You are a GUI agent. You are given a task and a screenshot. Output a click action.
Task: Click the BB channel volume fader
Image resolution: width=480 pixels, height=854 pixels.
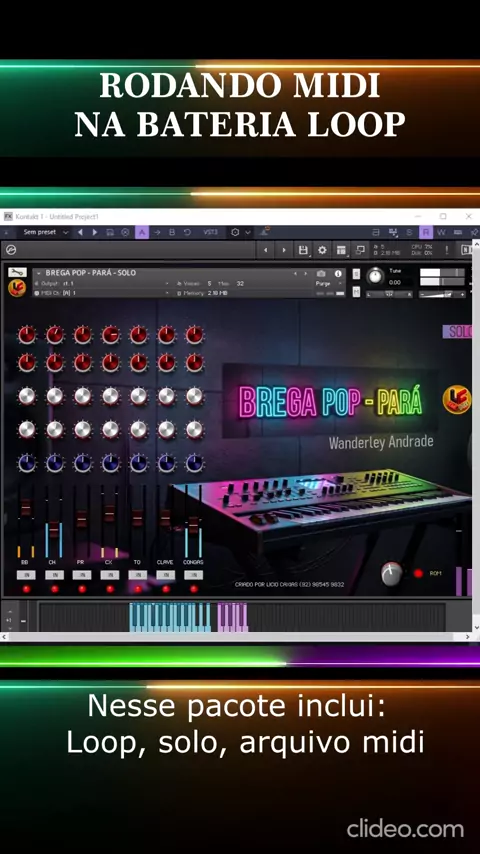pos(26,507)
